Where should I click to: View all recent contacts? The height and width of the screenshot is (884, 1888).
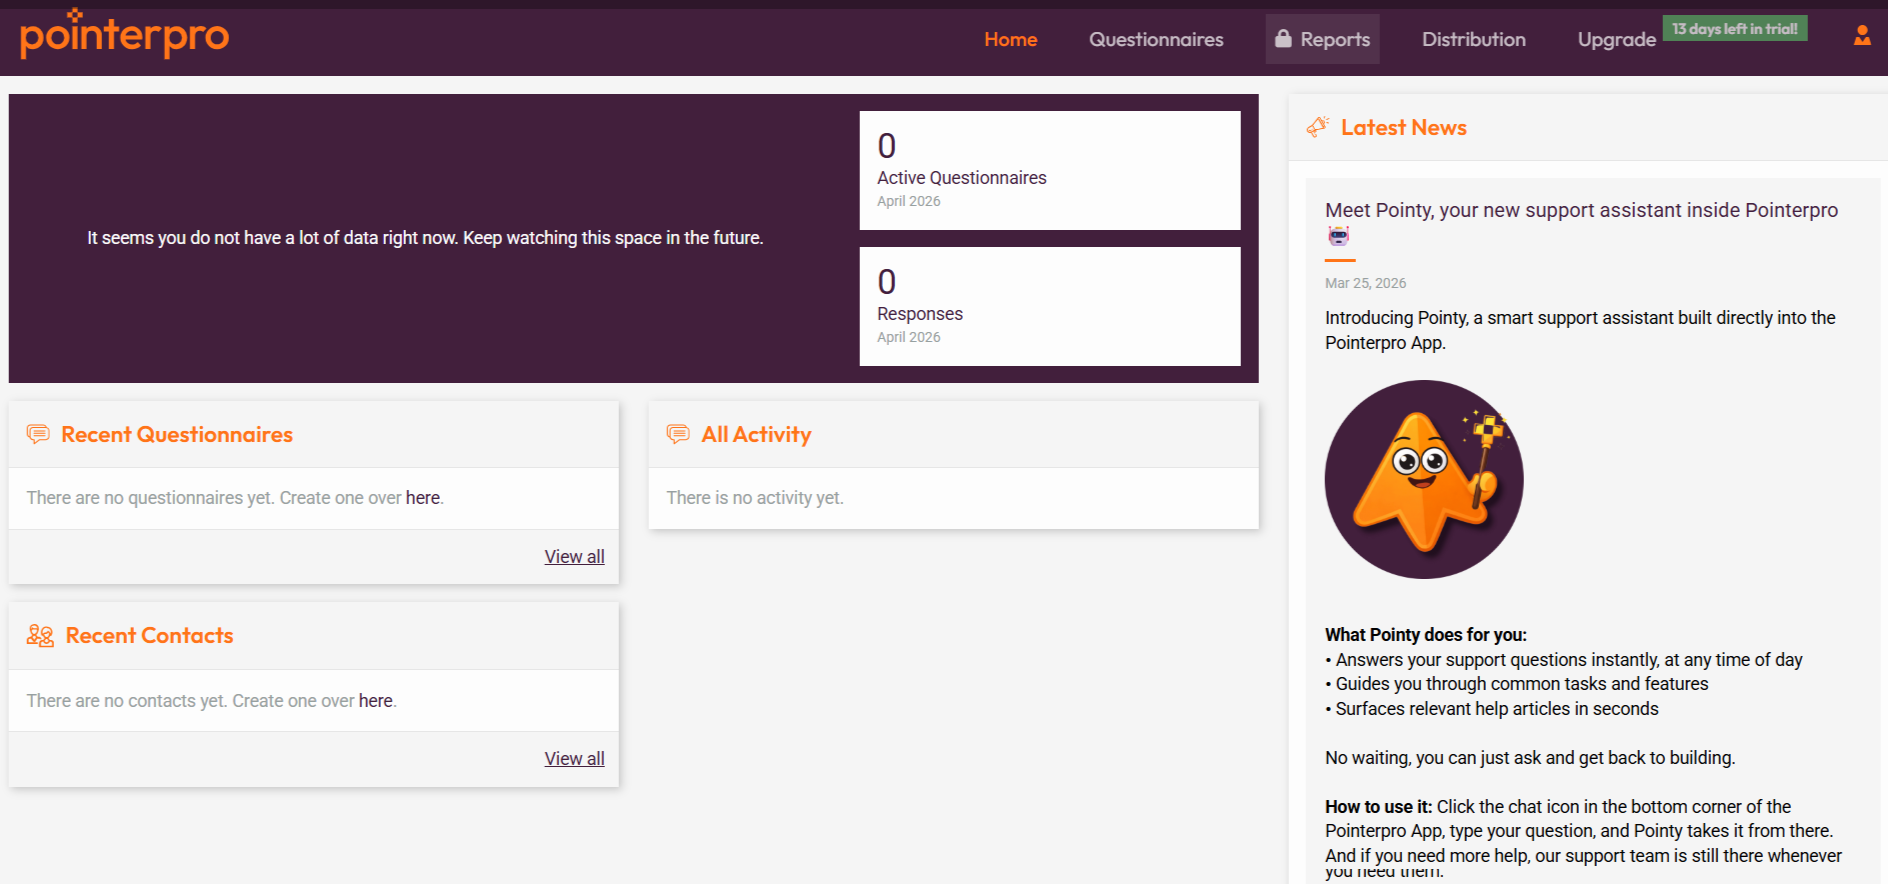574,758
